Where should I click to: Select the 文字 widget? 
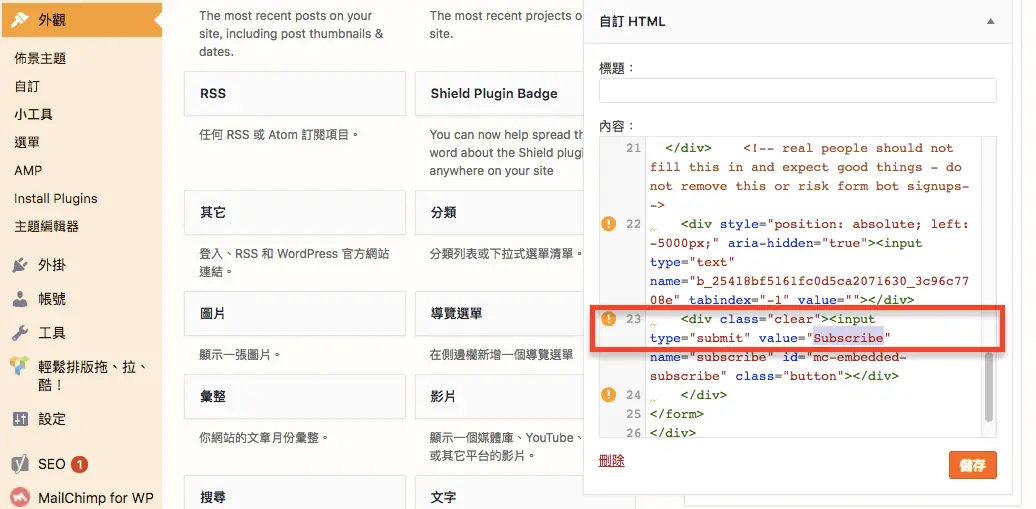pos(499,494)
